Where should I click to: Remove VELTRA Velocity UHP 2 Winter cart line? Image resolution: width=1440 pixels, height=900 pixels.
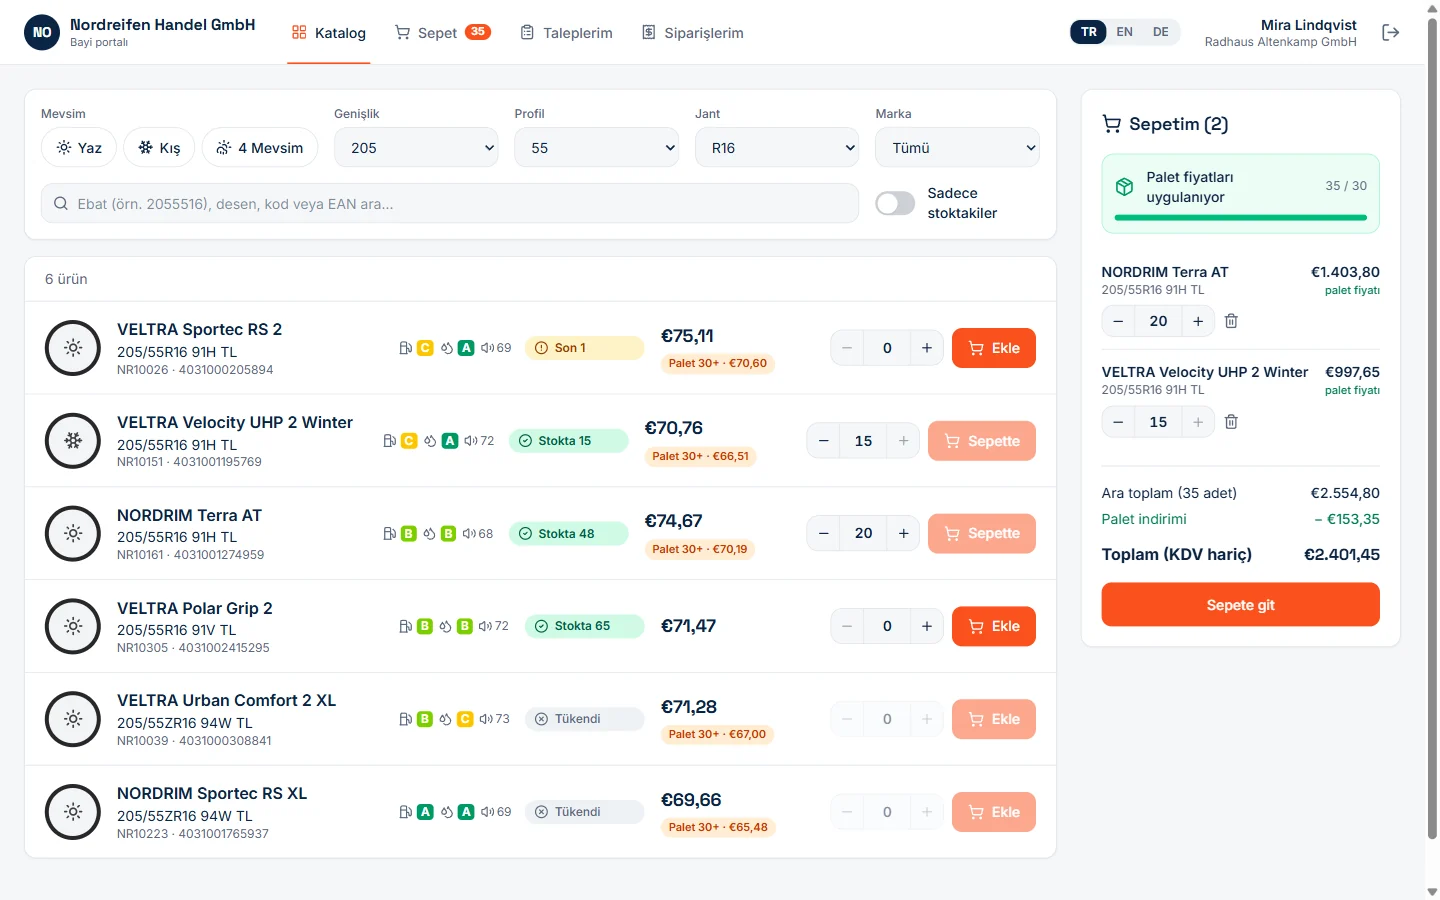click(1231, 422)
